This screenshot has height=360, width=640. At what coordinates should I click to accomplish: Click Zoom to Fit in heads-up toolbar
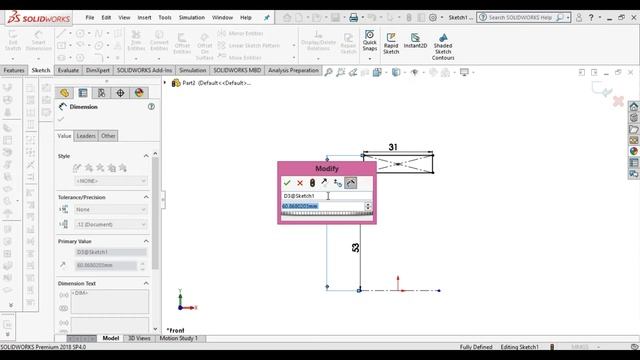click(x=329, y=72)
